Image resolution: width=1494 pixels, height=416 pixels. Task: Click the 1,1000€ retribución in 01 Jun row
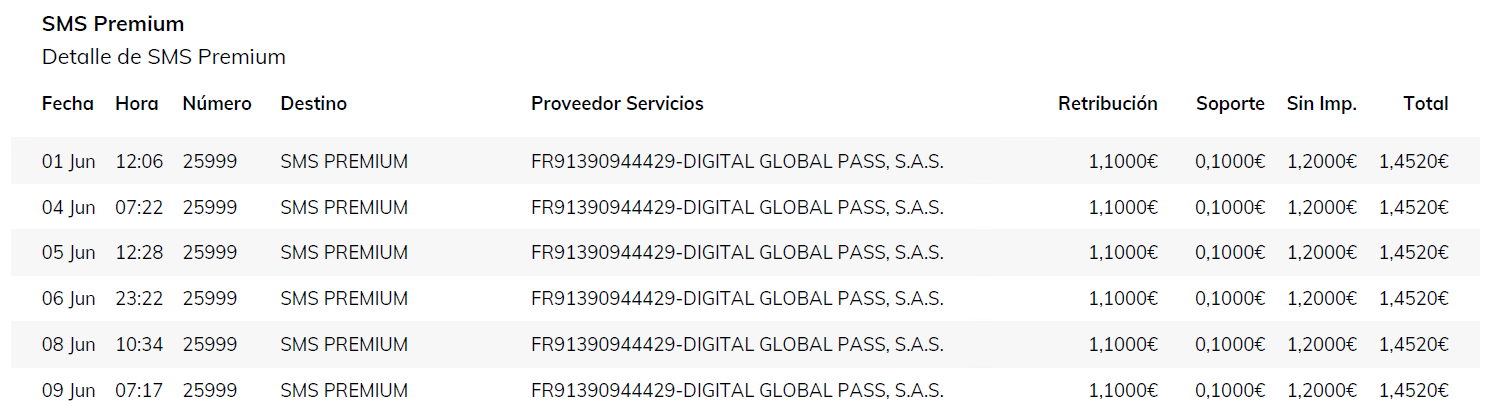(1123, 162)
